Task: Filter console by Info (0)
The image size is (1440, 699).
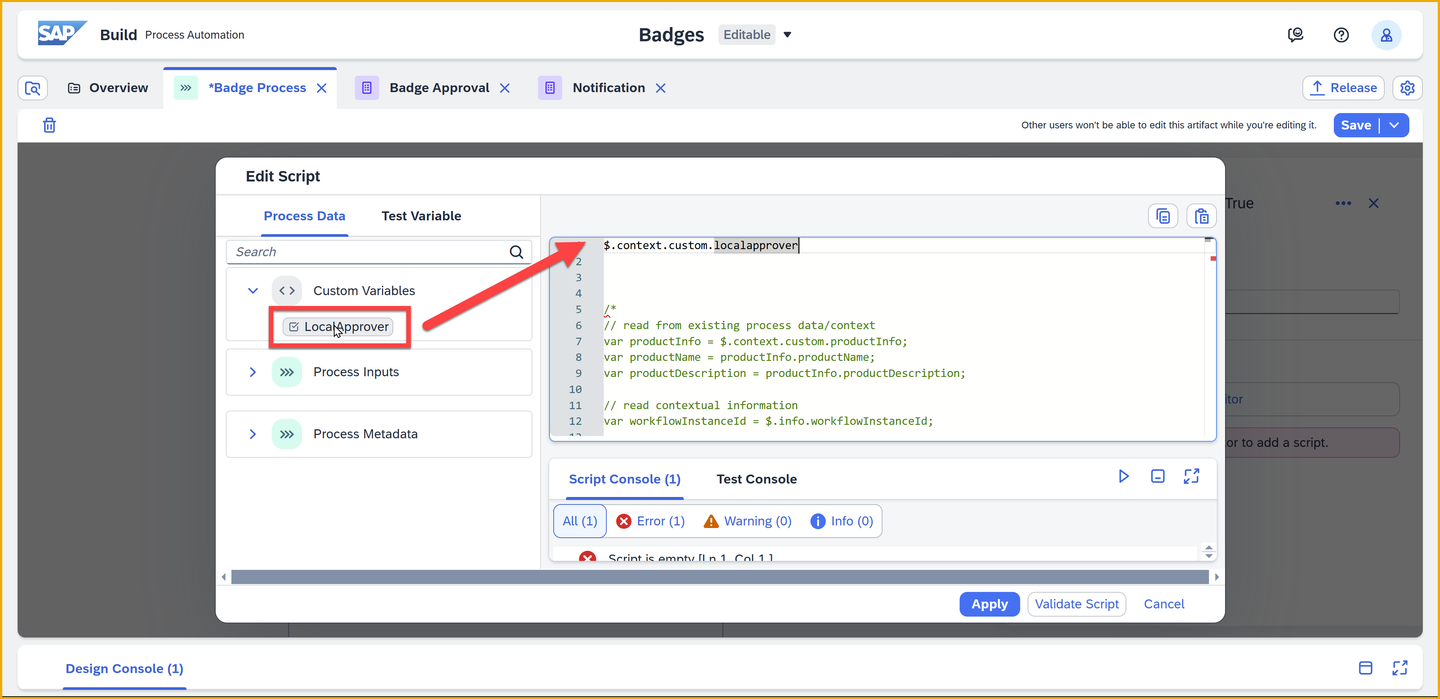Action: coord(841,521)
